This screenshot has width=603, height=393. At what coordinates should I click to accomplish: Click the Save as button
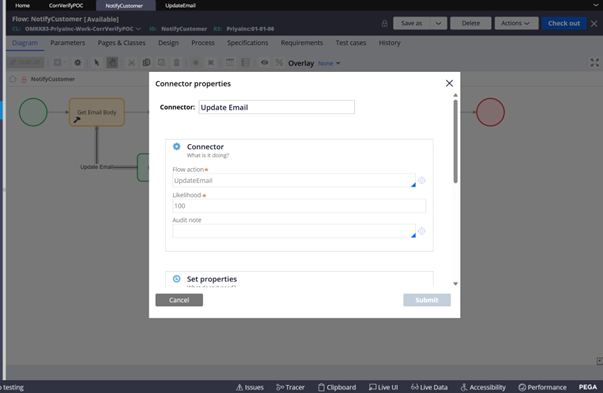pyautogui.click(x=411, y=23)
